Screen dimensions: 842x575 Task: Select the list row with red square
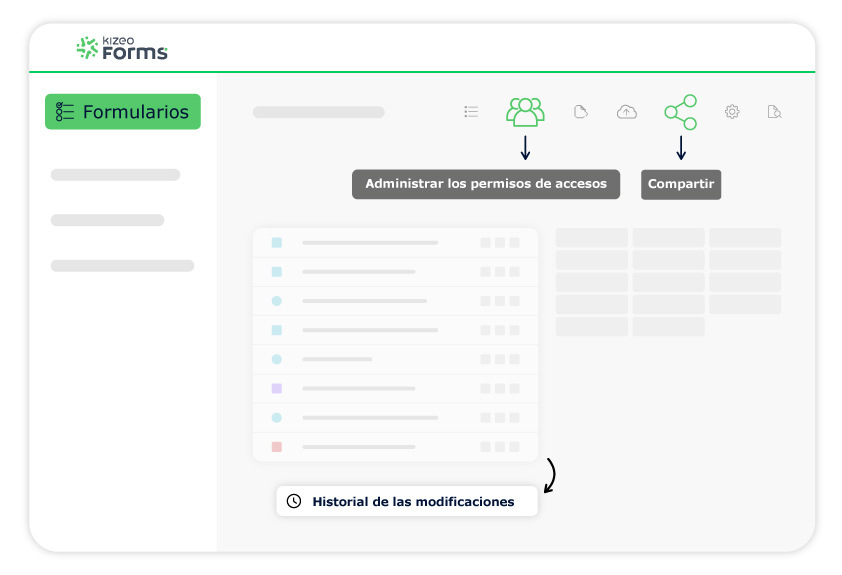(395, 447)
